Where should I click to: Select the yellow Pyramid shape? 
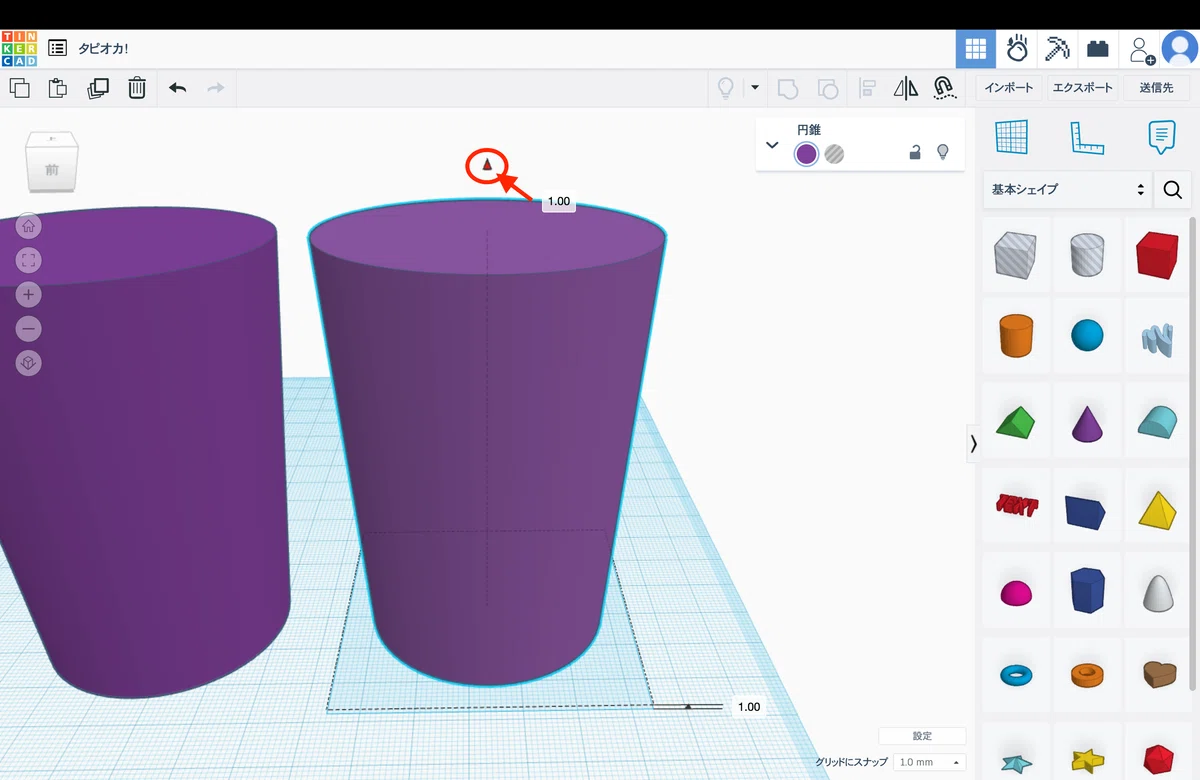(x=1157, y=508)
